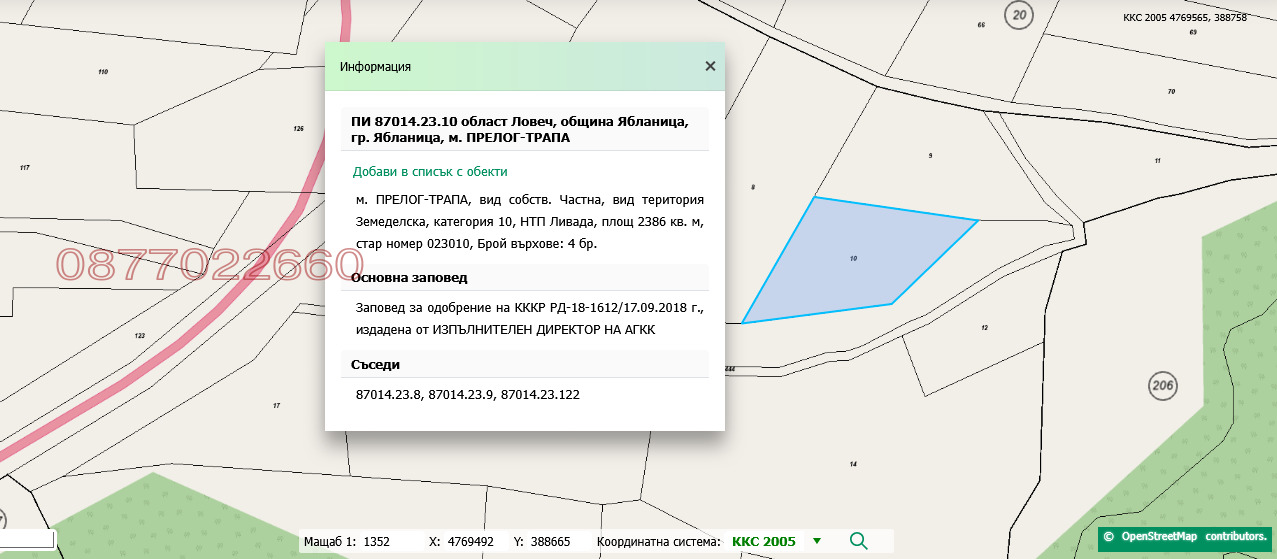Click the Мащаб scale value 1352
Screen dimensions: 1277x559
pos(376,541)
